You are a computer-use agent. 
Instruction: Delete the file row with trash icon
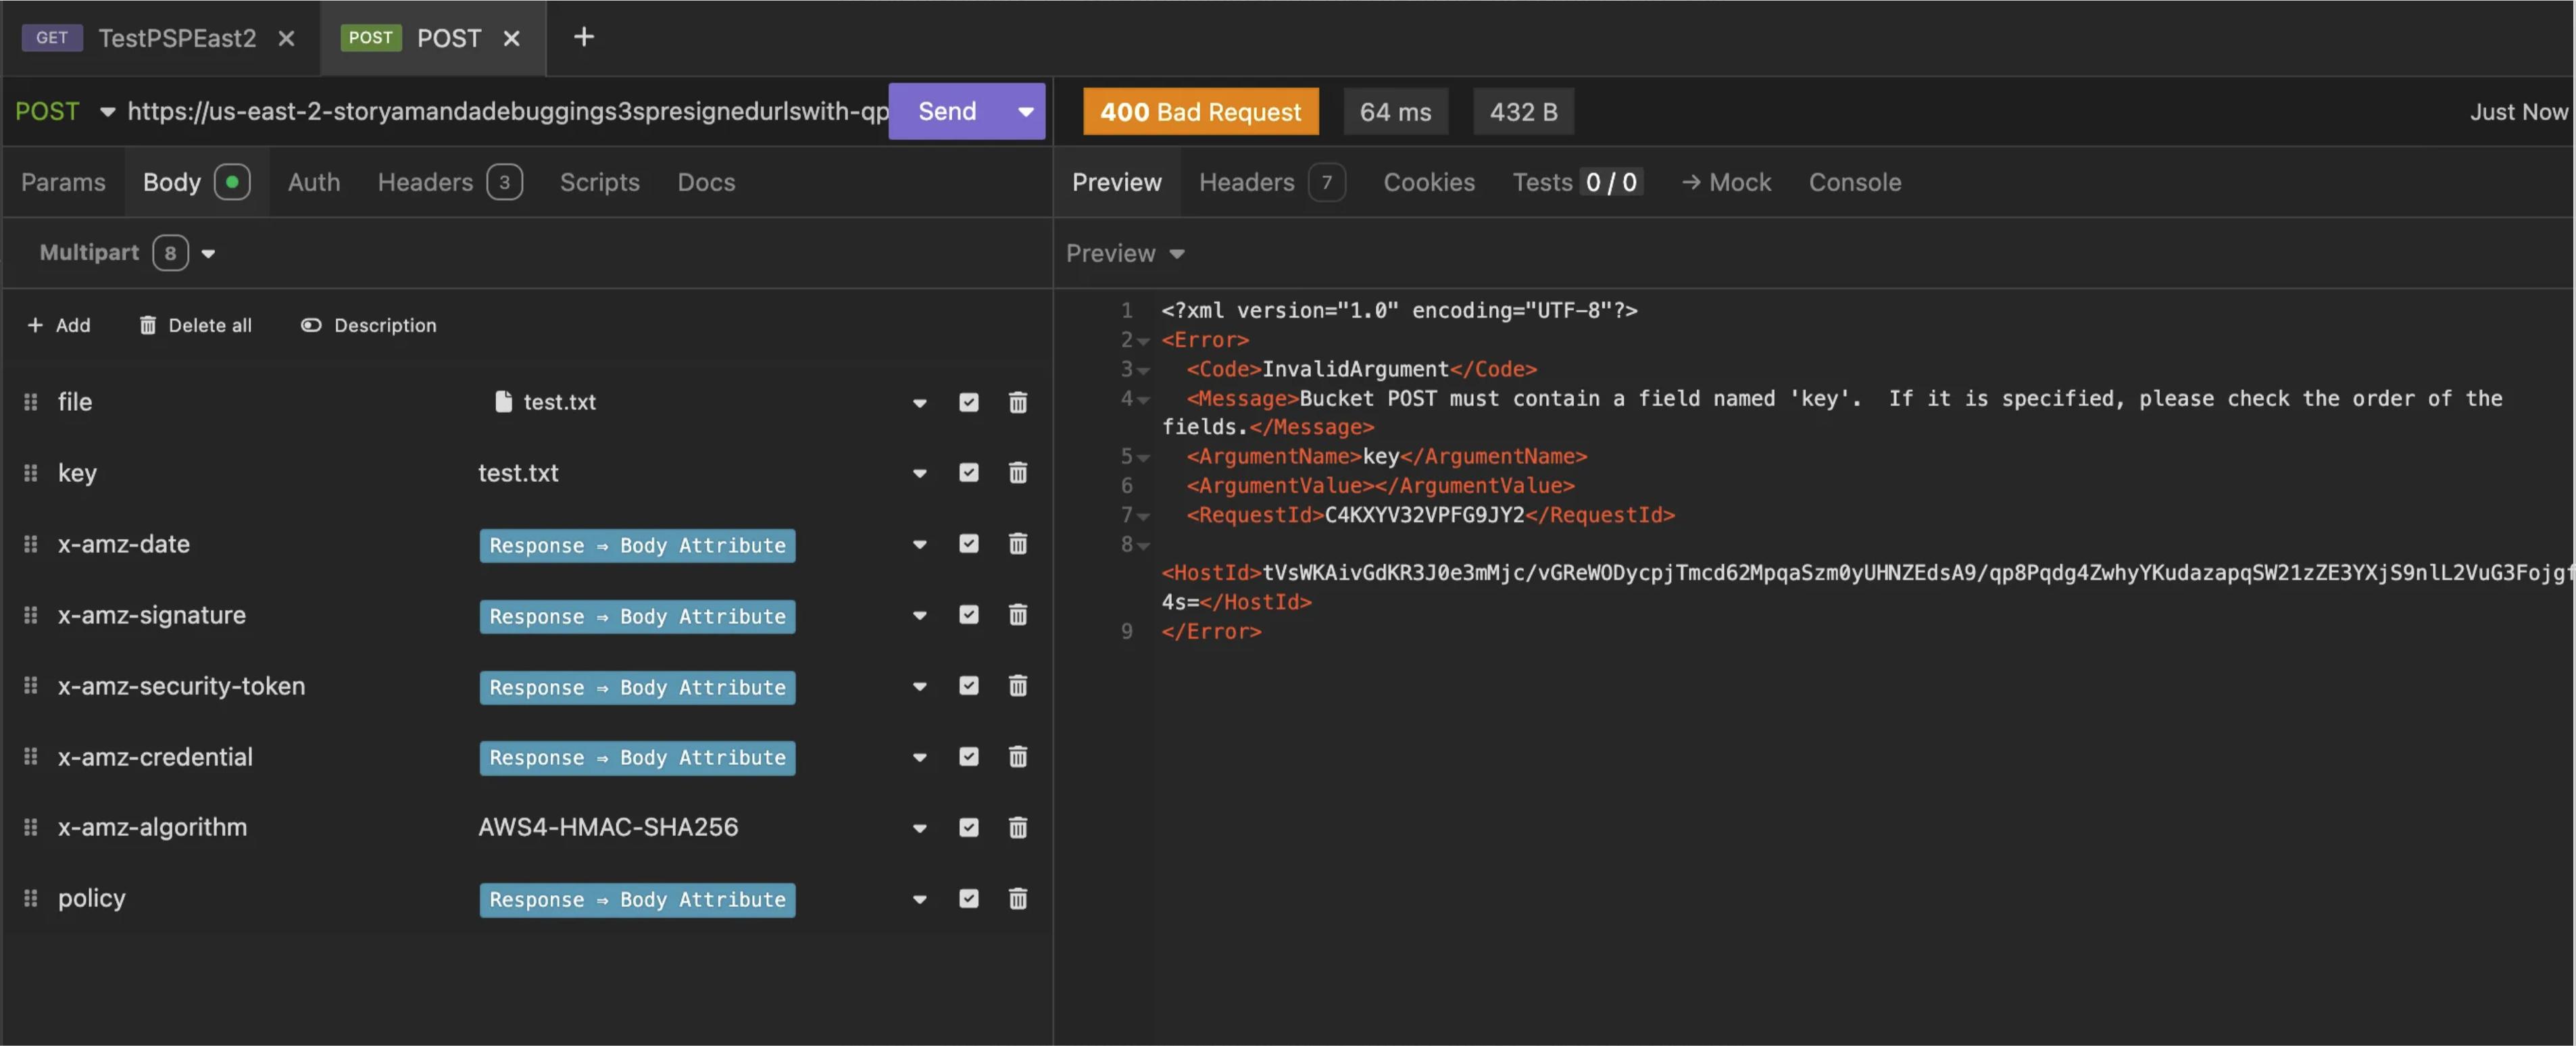[1017, 402]
